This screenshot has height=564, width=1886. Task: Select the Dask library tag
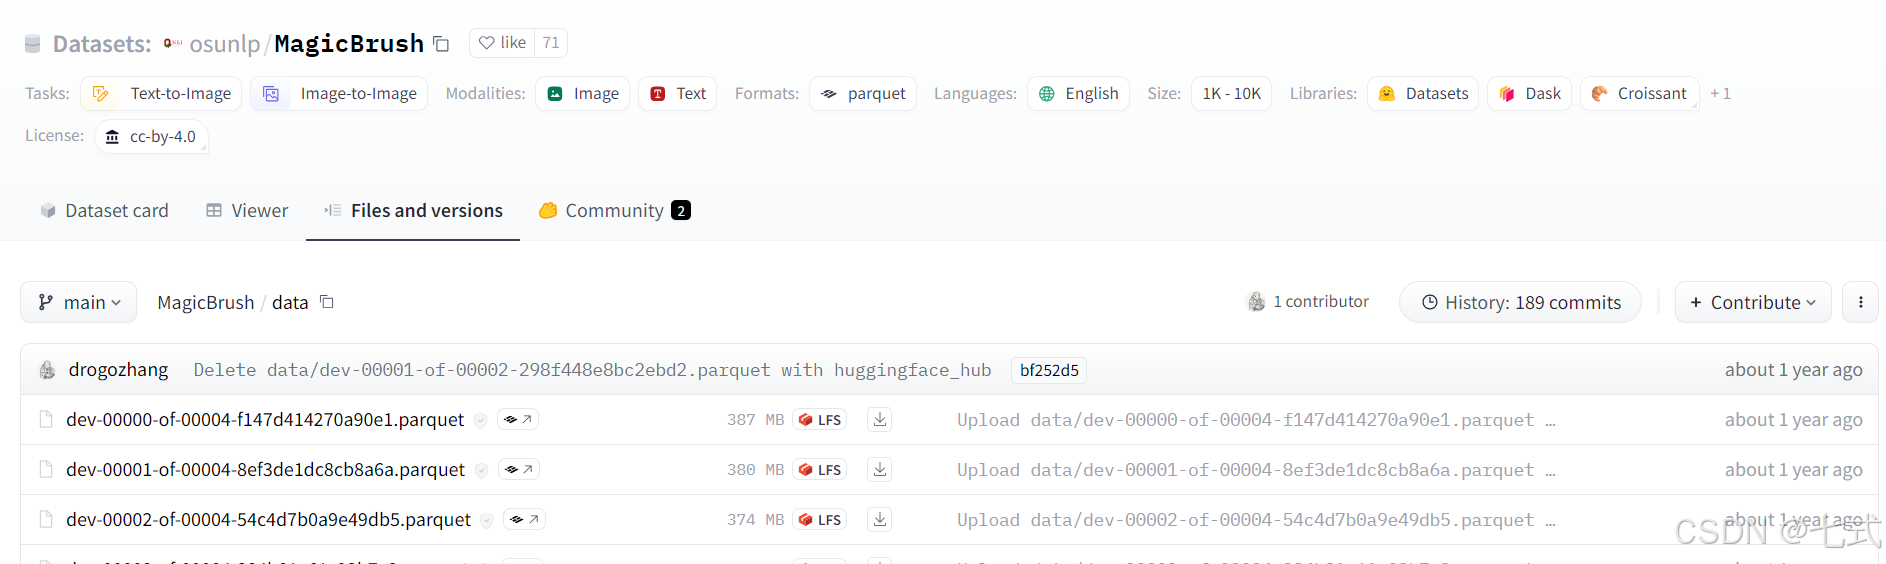pyautogui.click(x=1530, y=94)
